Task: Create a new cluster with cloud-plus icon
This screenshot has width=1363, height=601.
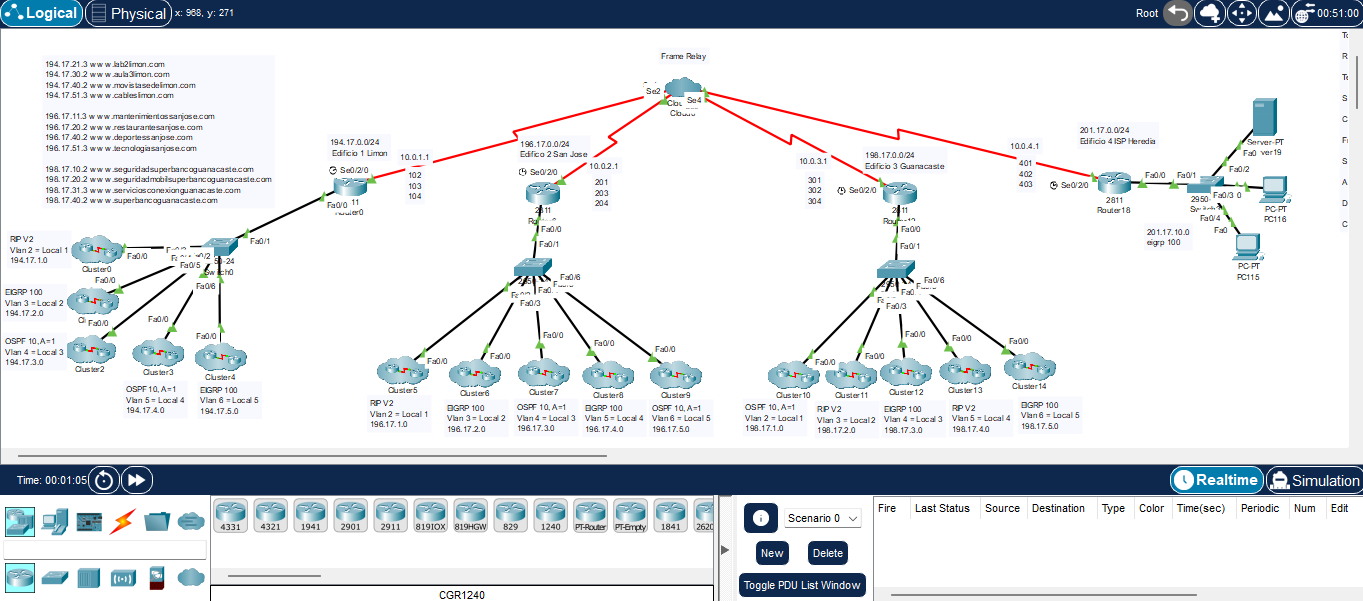Action: pyautogui.click(x=1210, y=13)
